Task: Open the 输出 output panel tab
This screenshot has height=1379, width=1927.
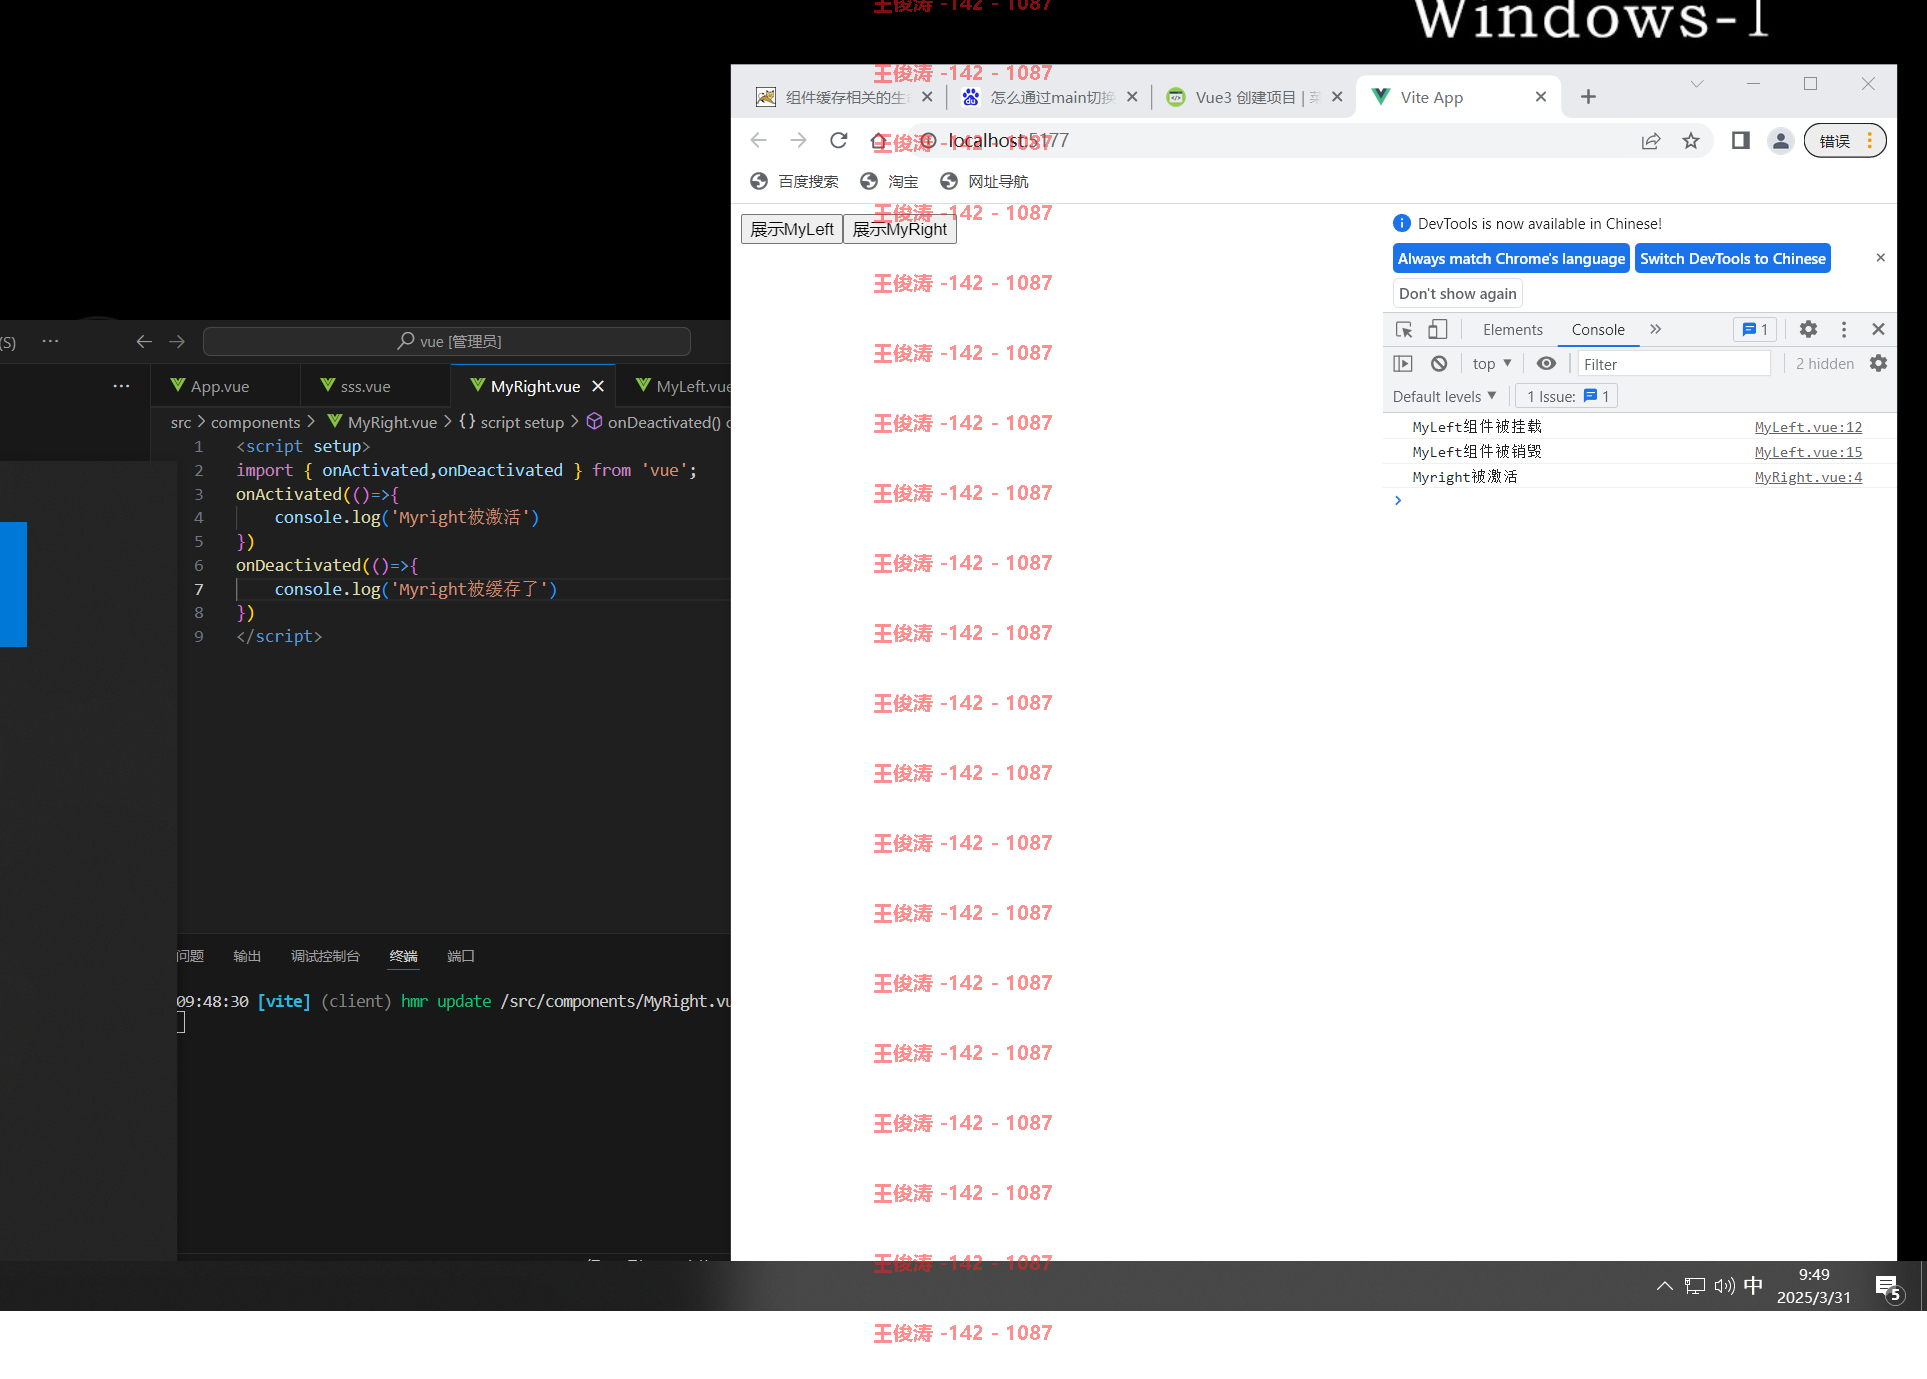Action: click(247, 956)
